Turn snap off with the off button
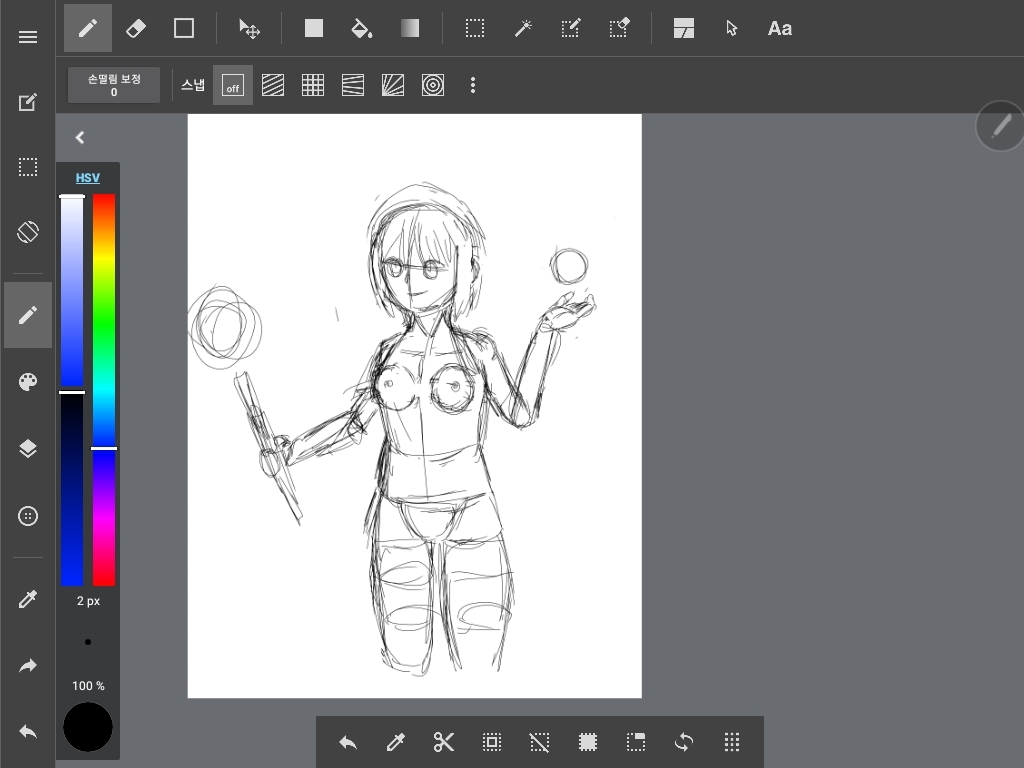Viewport: 1024px width, 768px height. tap(233, 86)
